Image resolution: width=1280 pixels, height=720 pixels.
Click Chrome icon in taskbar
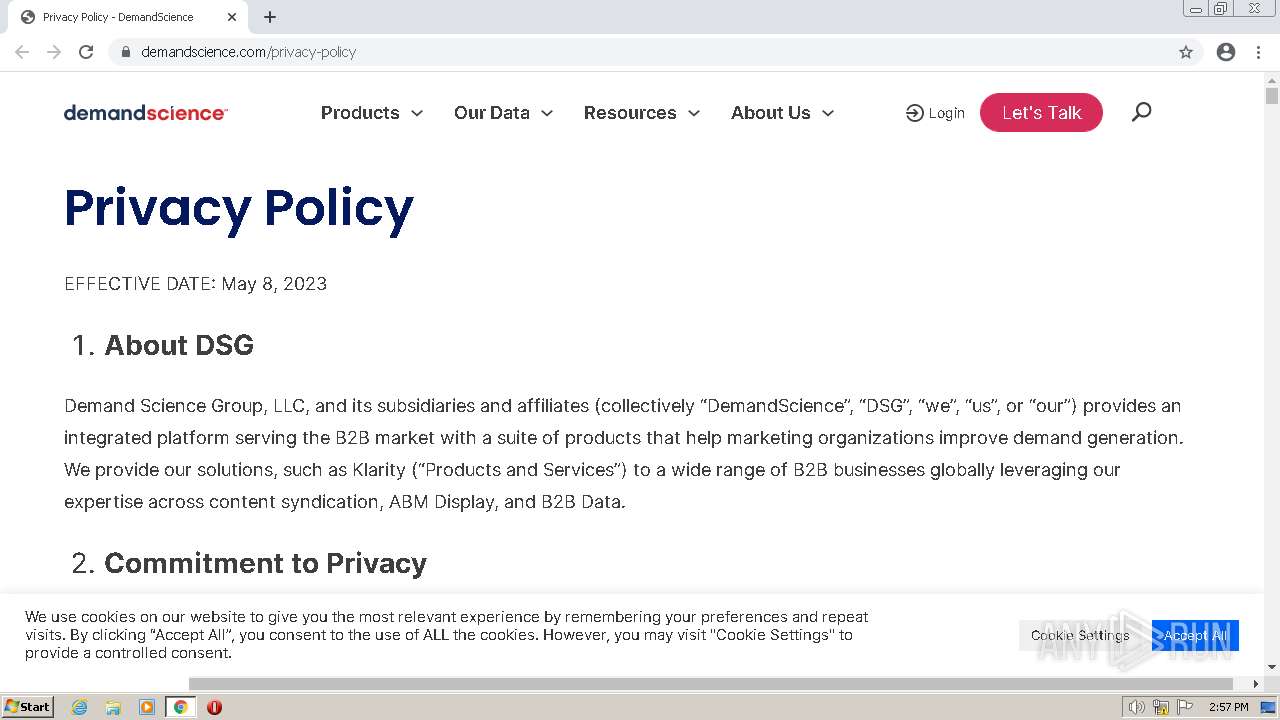(180, 707)
